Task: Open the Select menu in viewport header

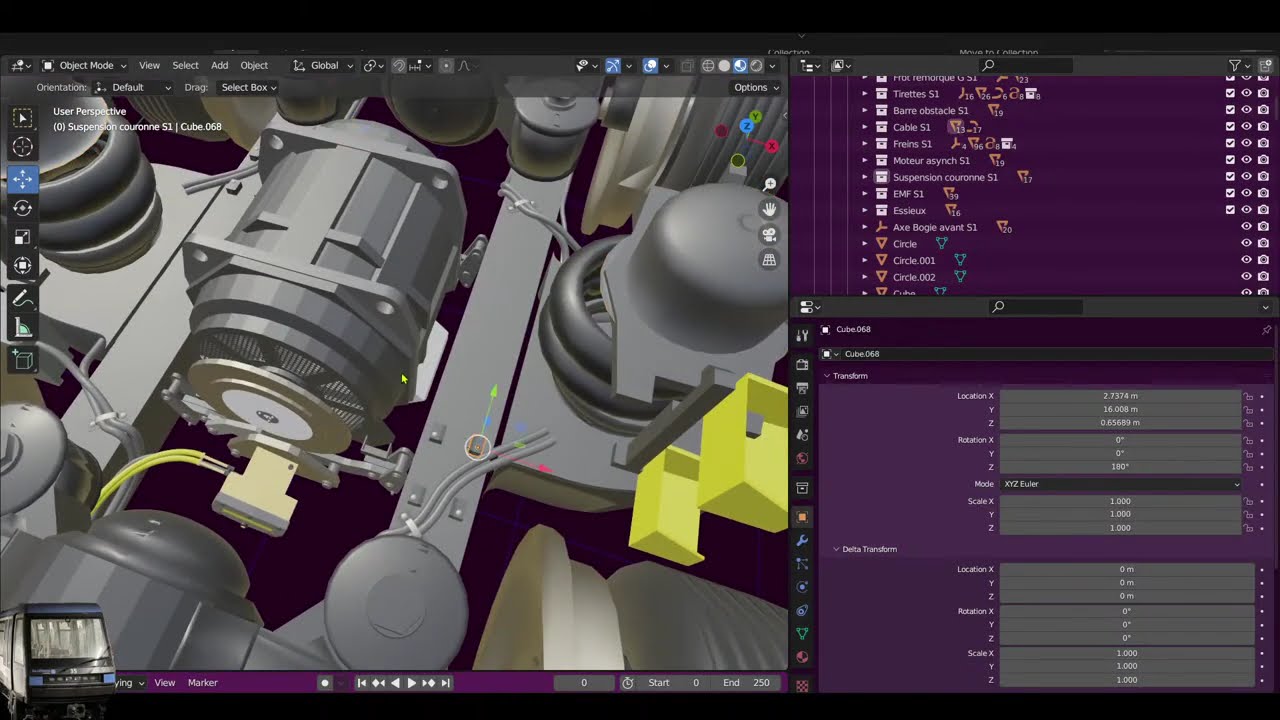Action: coord(185,65)
